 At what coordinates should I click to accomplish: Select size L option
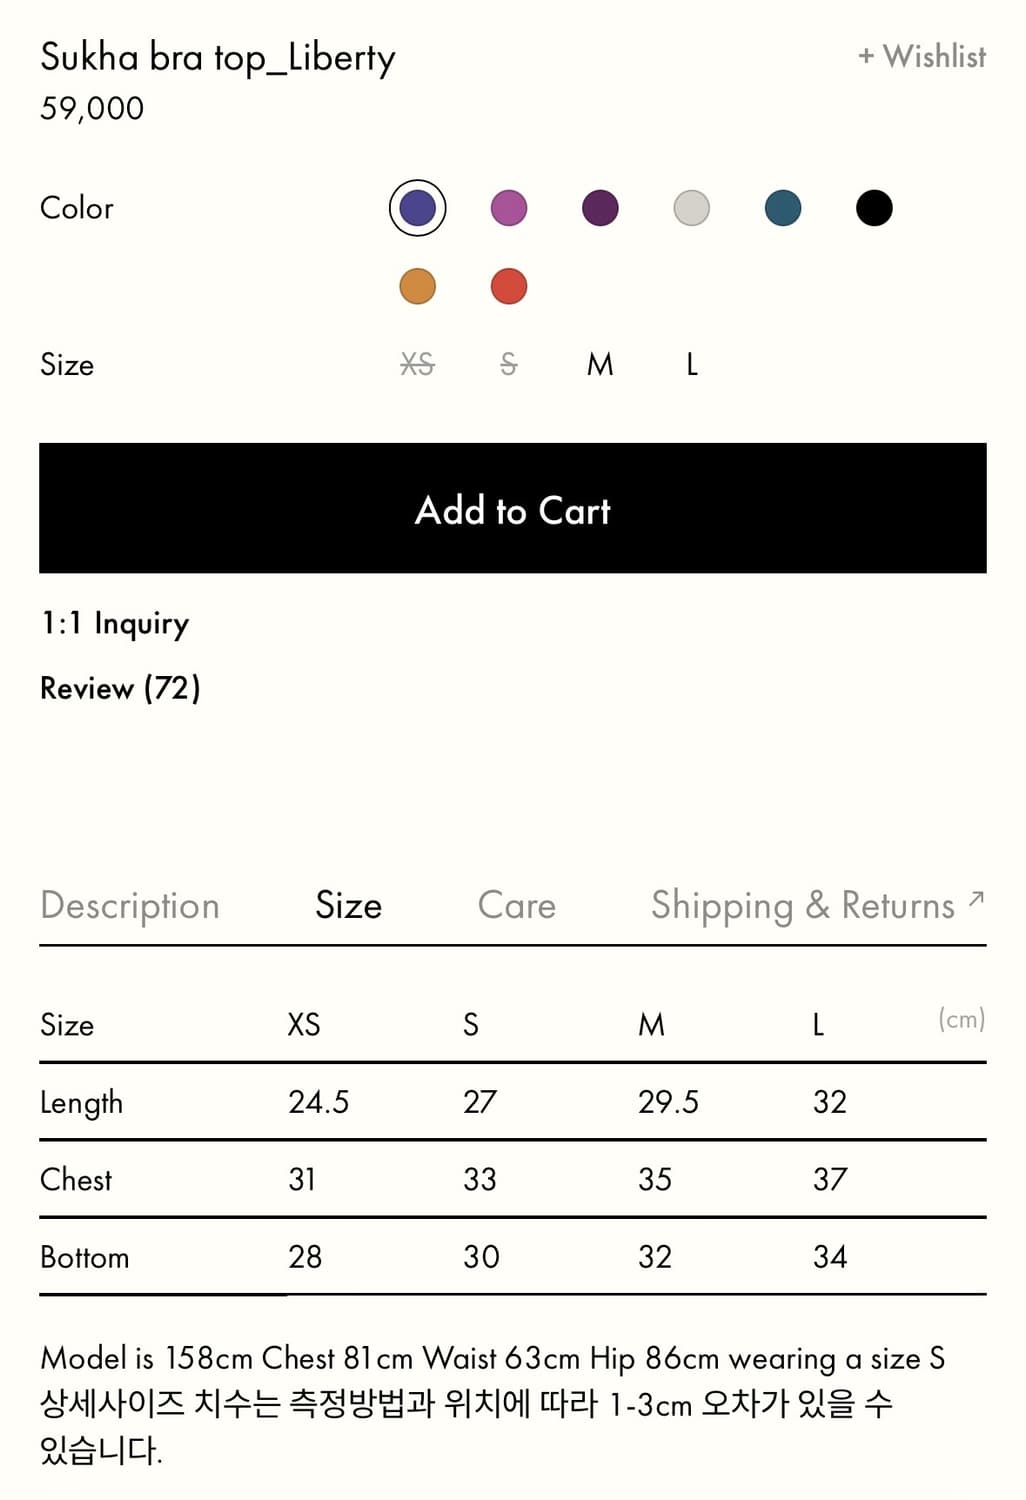coord(691,365)
